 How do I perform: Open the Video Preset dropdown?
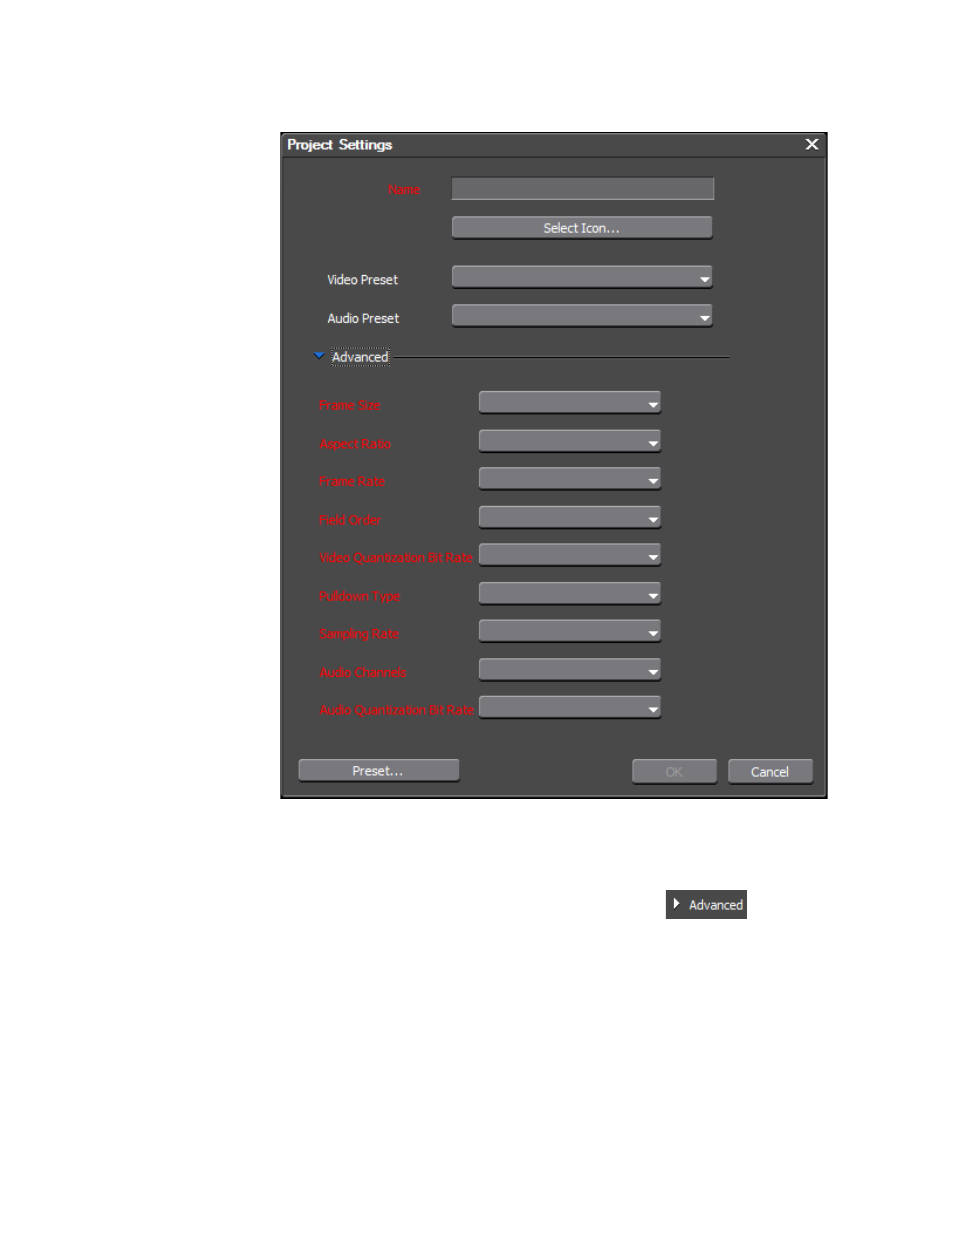click(x=582, y=277)
